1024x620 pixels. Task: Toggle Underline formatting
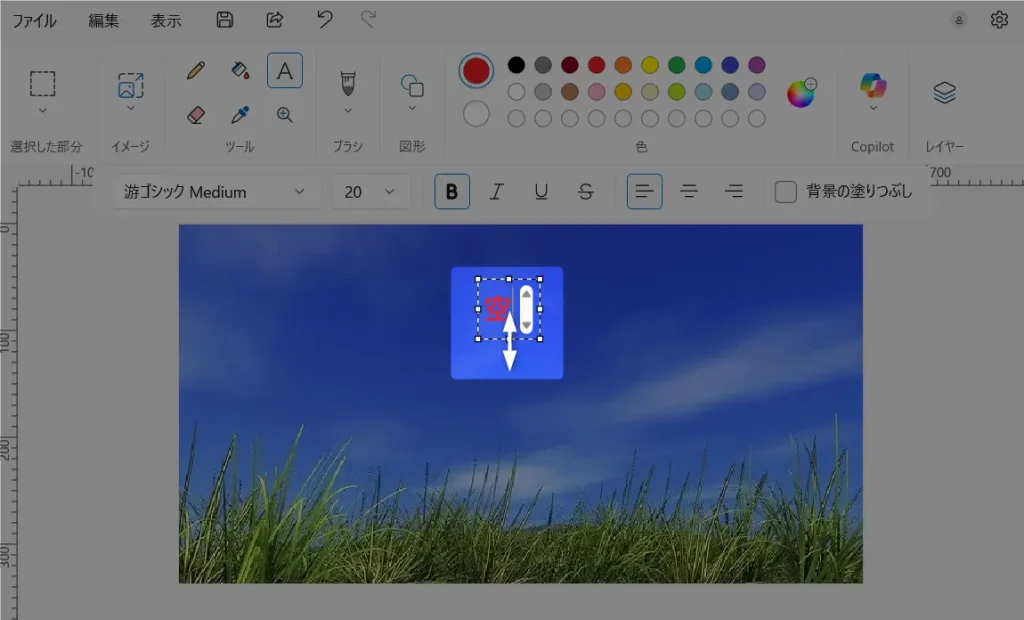pos(541,191)
